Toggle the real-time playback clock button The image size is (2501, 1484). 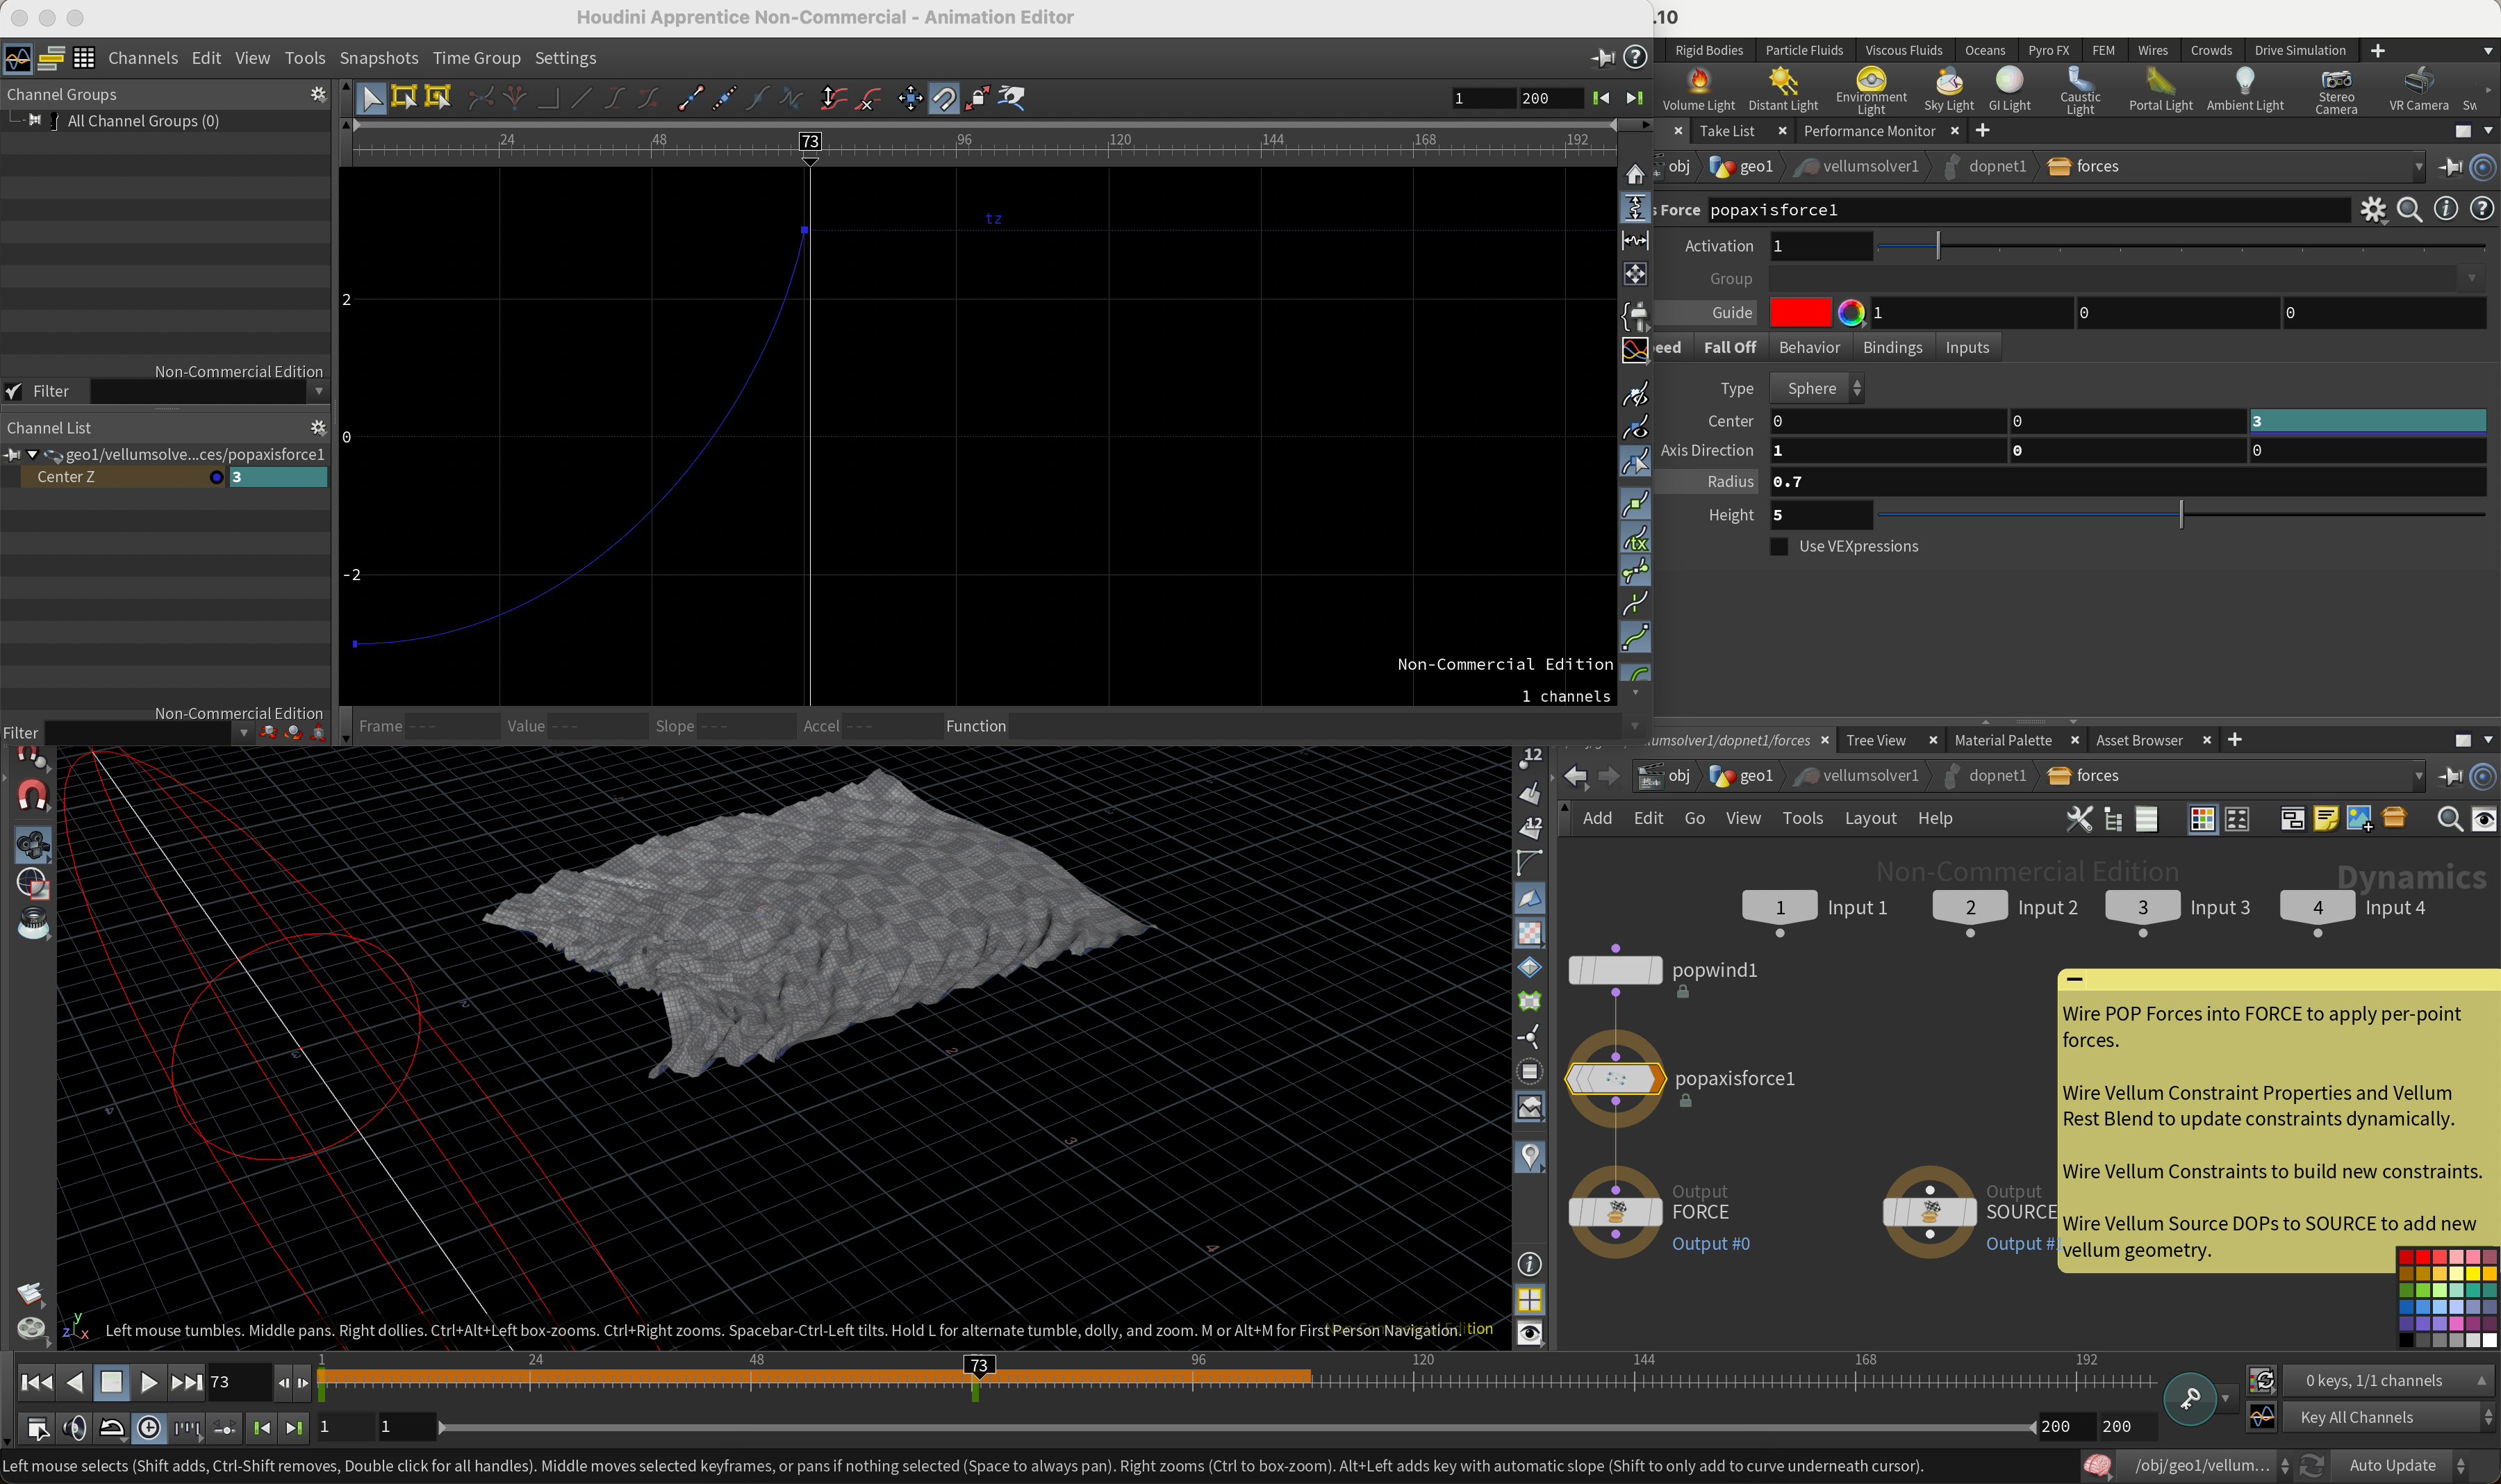click(x=148, y=1427)
